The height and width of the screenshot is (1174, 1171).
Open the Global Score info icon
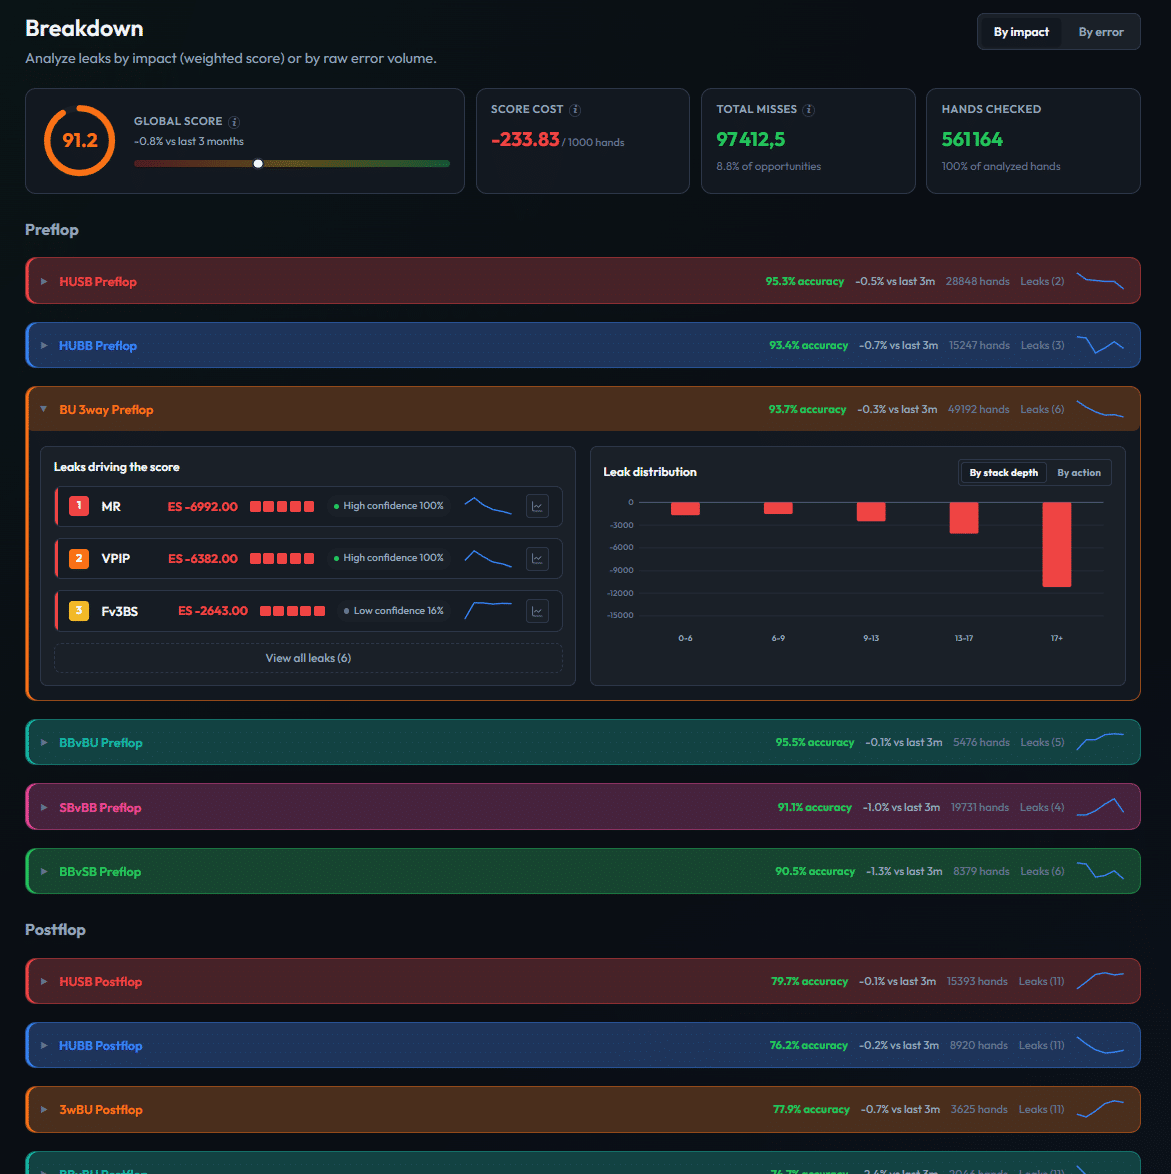pyautogui.click(x=234, y=122)
